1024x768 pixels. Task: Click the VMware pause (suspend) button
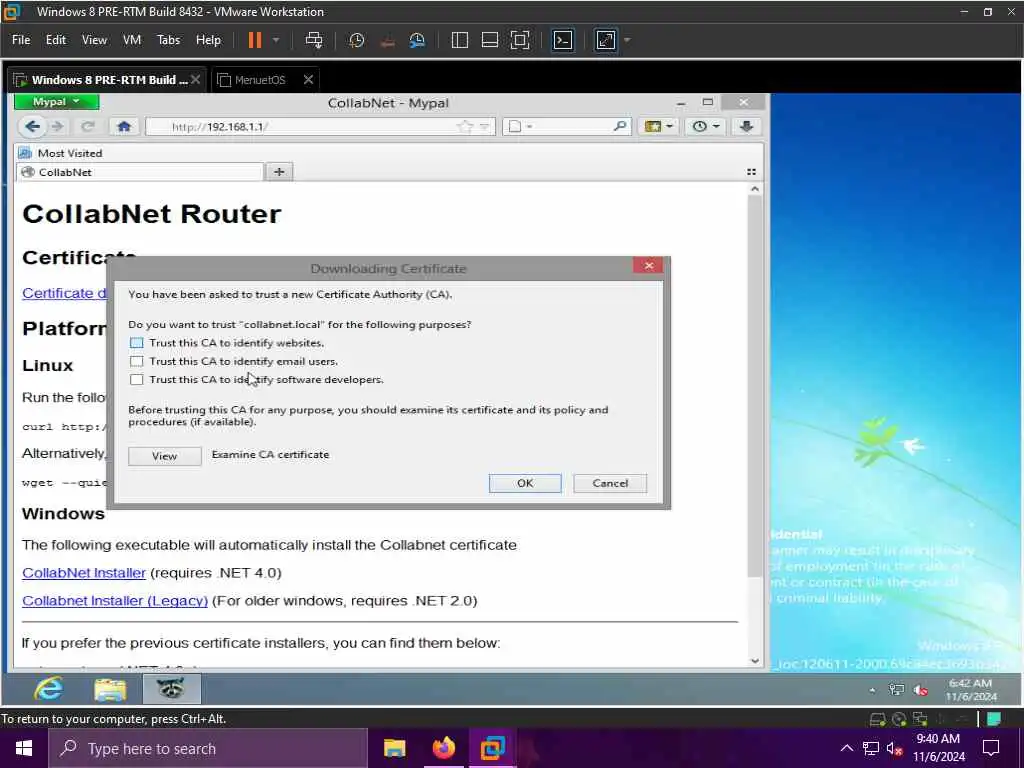[255, 40]
